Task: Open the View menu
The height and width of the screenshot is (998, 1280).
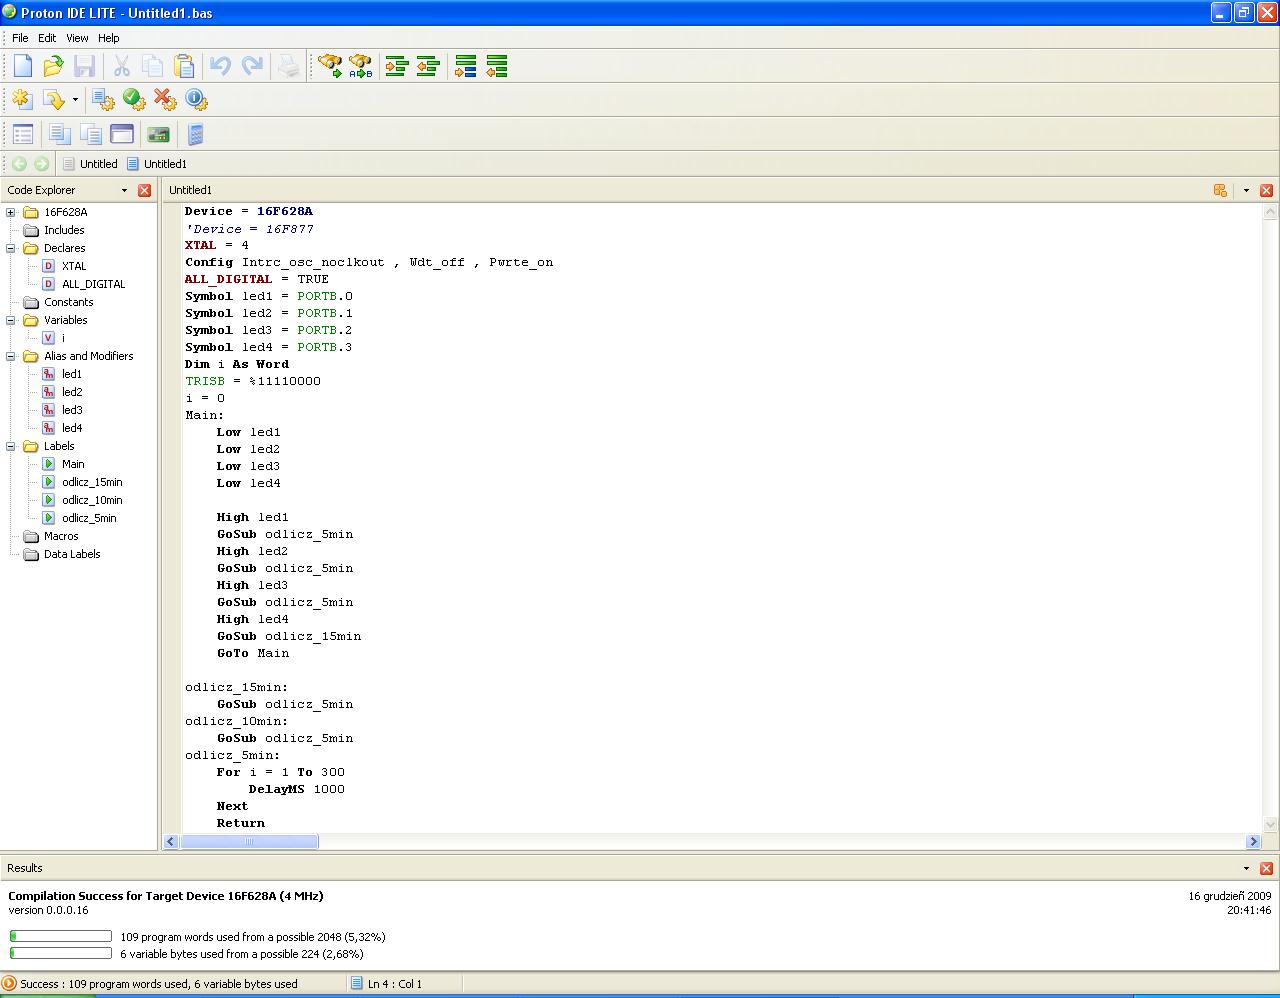Action: pos(77,38)
